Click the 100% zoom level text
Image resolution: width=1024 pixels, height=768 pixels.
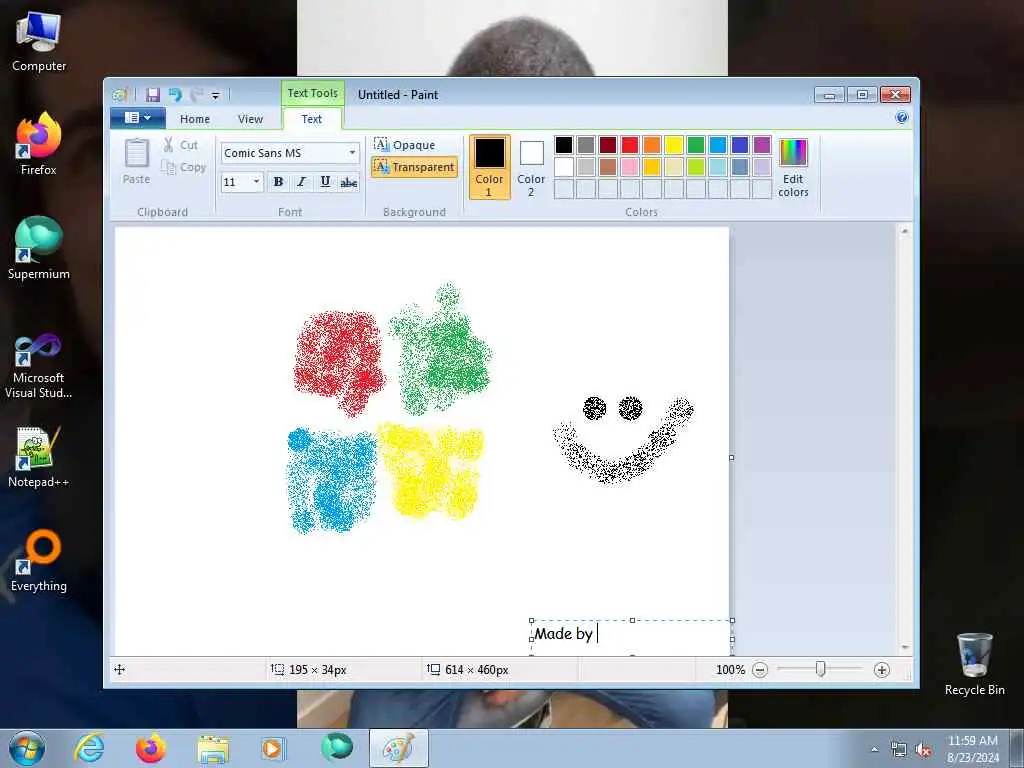[730, 669]
